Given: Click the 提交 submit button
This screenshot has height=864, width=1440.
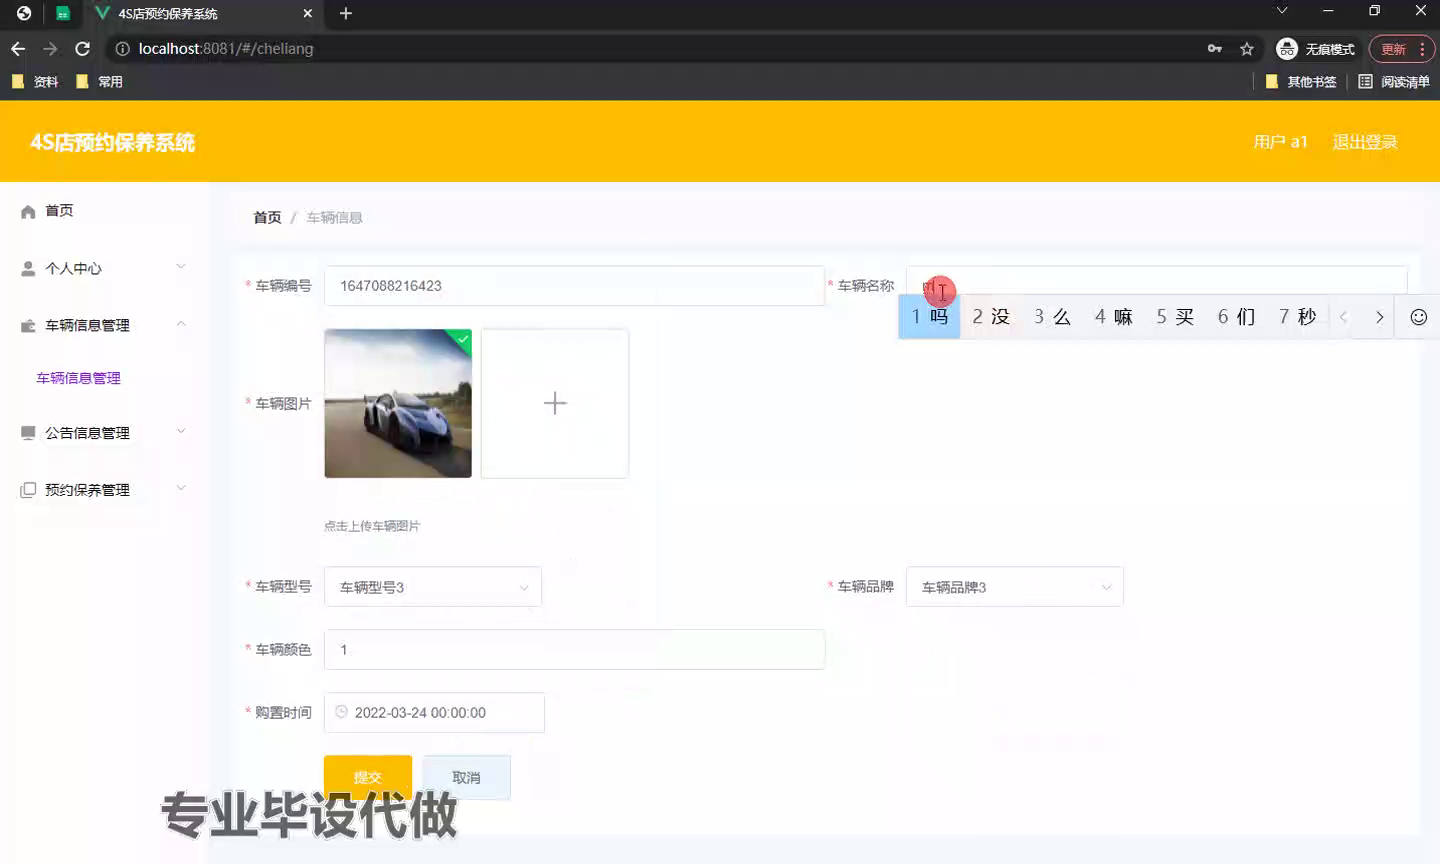Looking at the screenshot, I should (368, 777).
